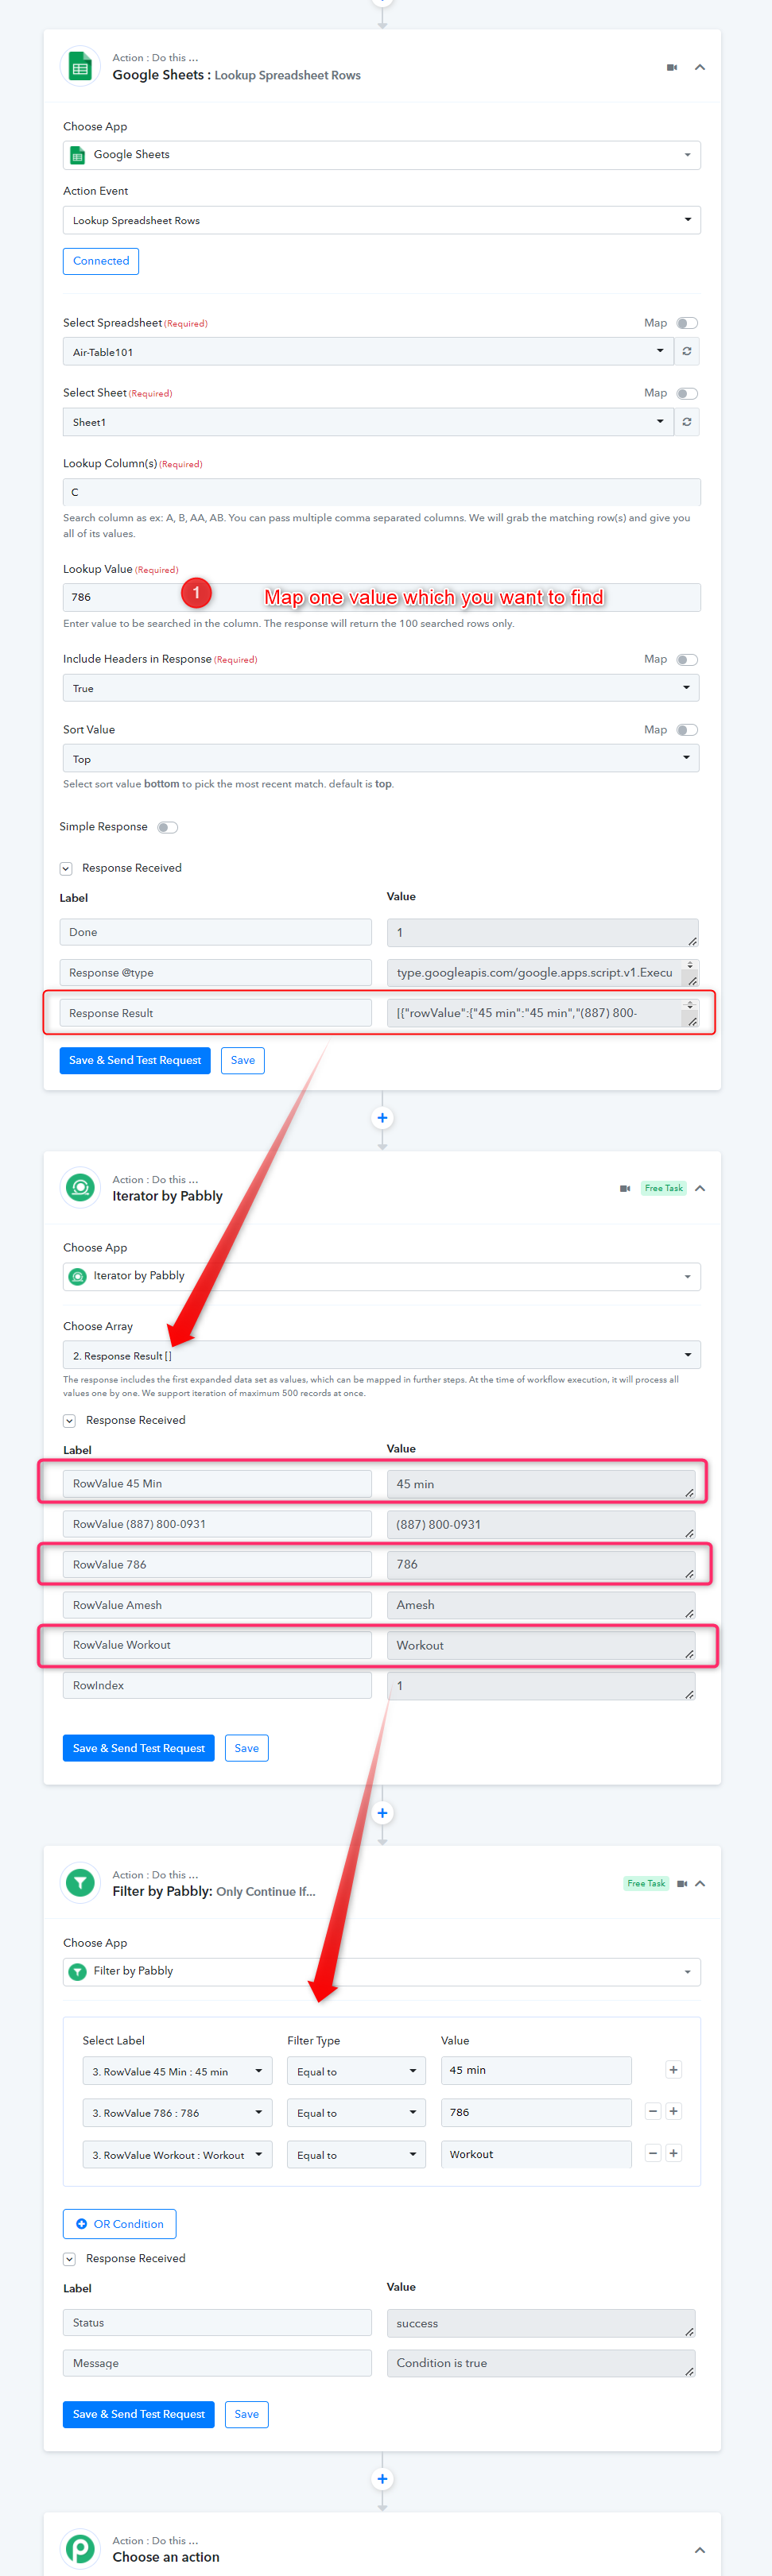This screenshot has height=2576, width=772.
Task: Refresh the Select Spreadsheet list
Action: [x=687, y=351]
